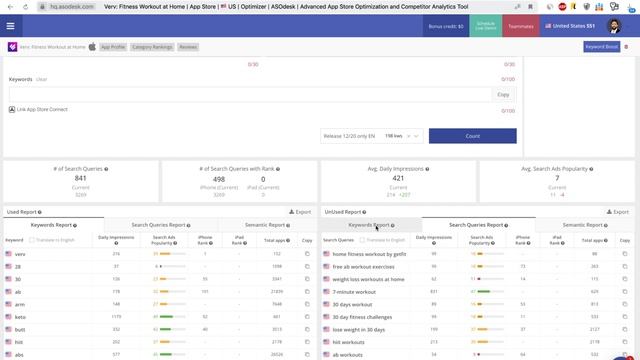The height and width of the screenshot is (360, 640).
Task: Open the shield extension icon
Action: pos(587,7)
